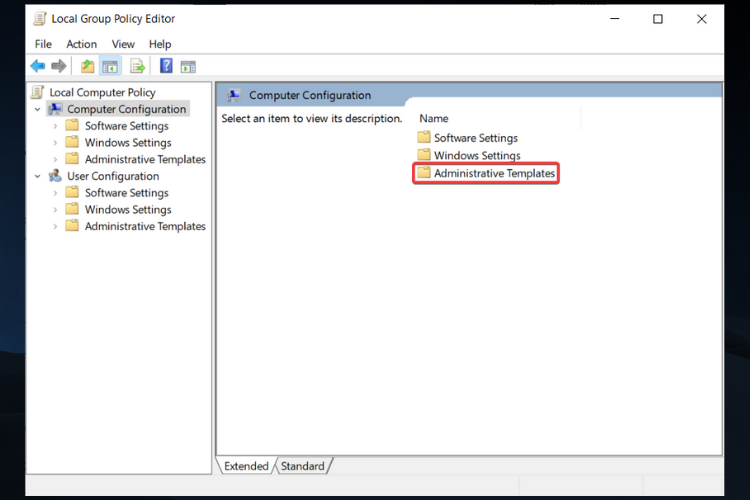Select Administrative Templates label under User Configuration
This screenshot has width=750, height=500.
pyautogui.click(x=145, y=226)
